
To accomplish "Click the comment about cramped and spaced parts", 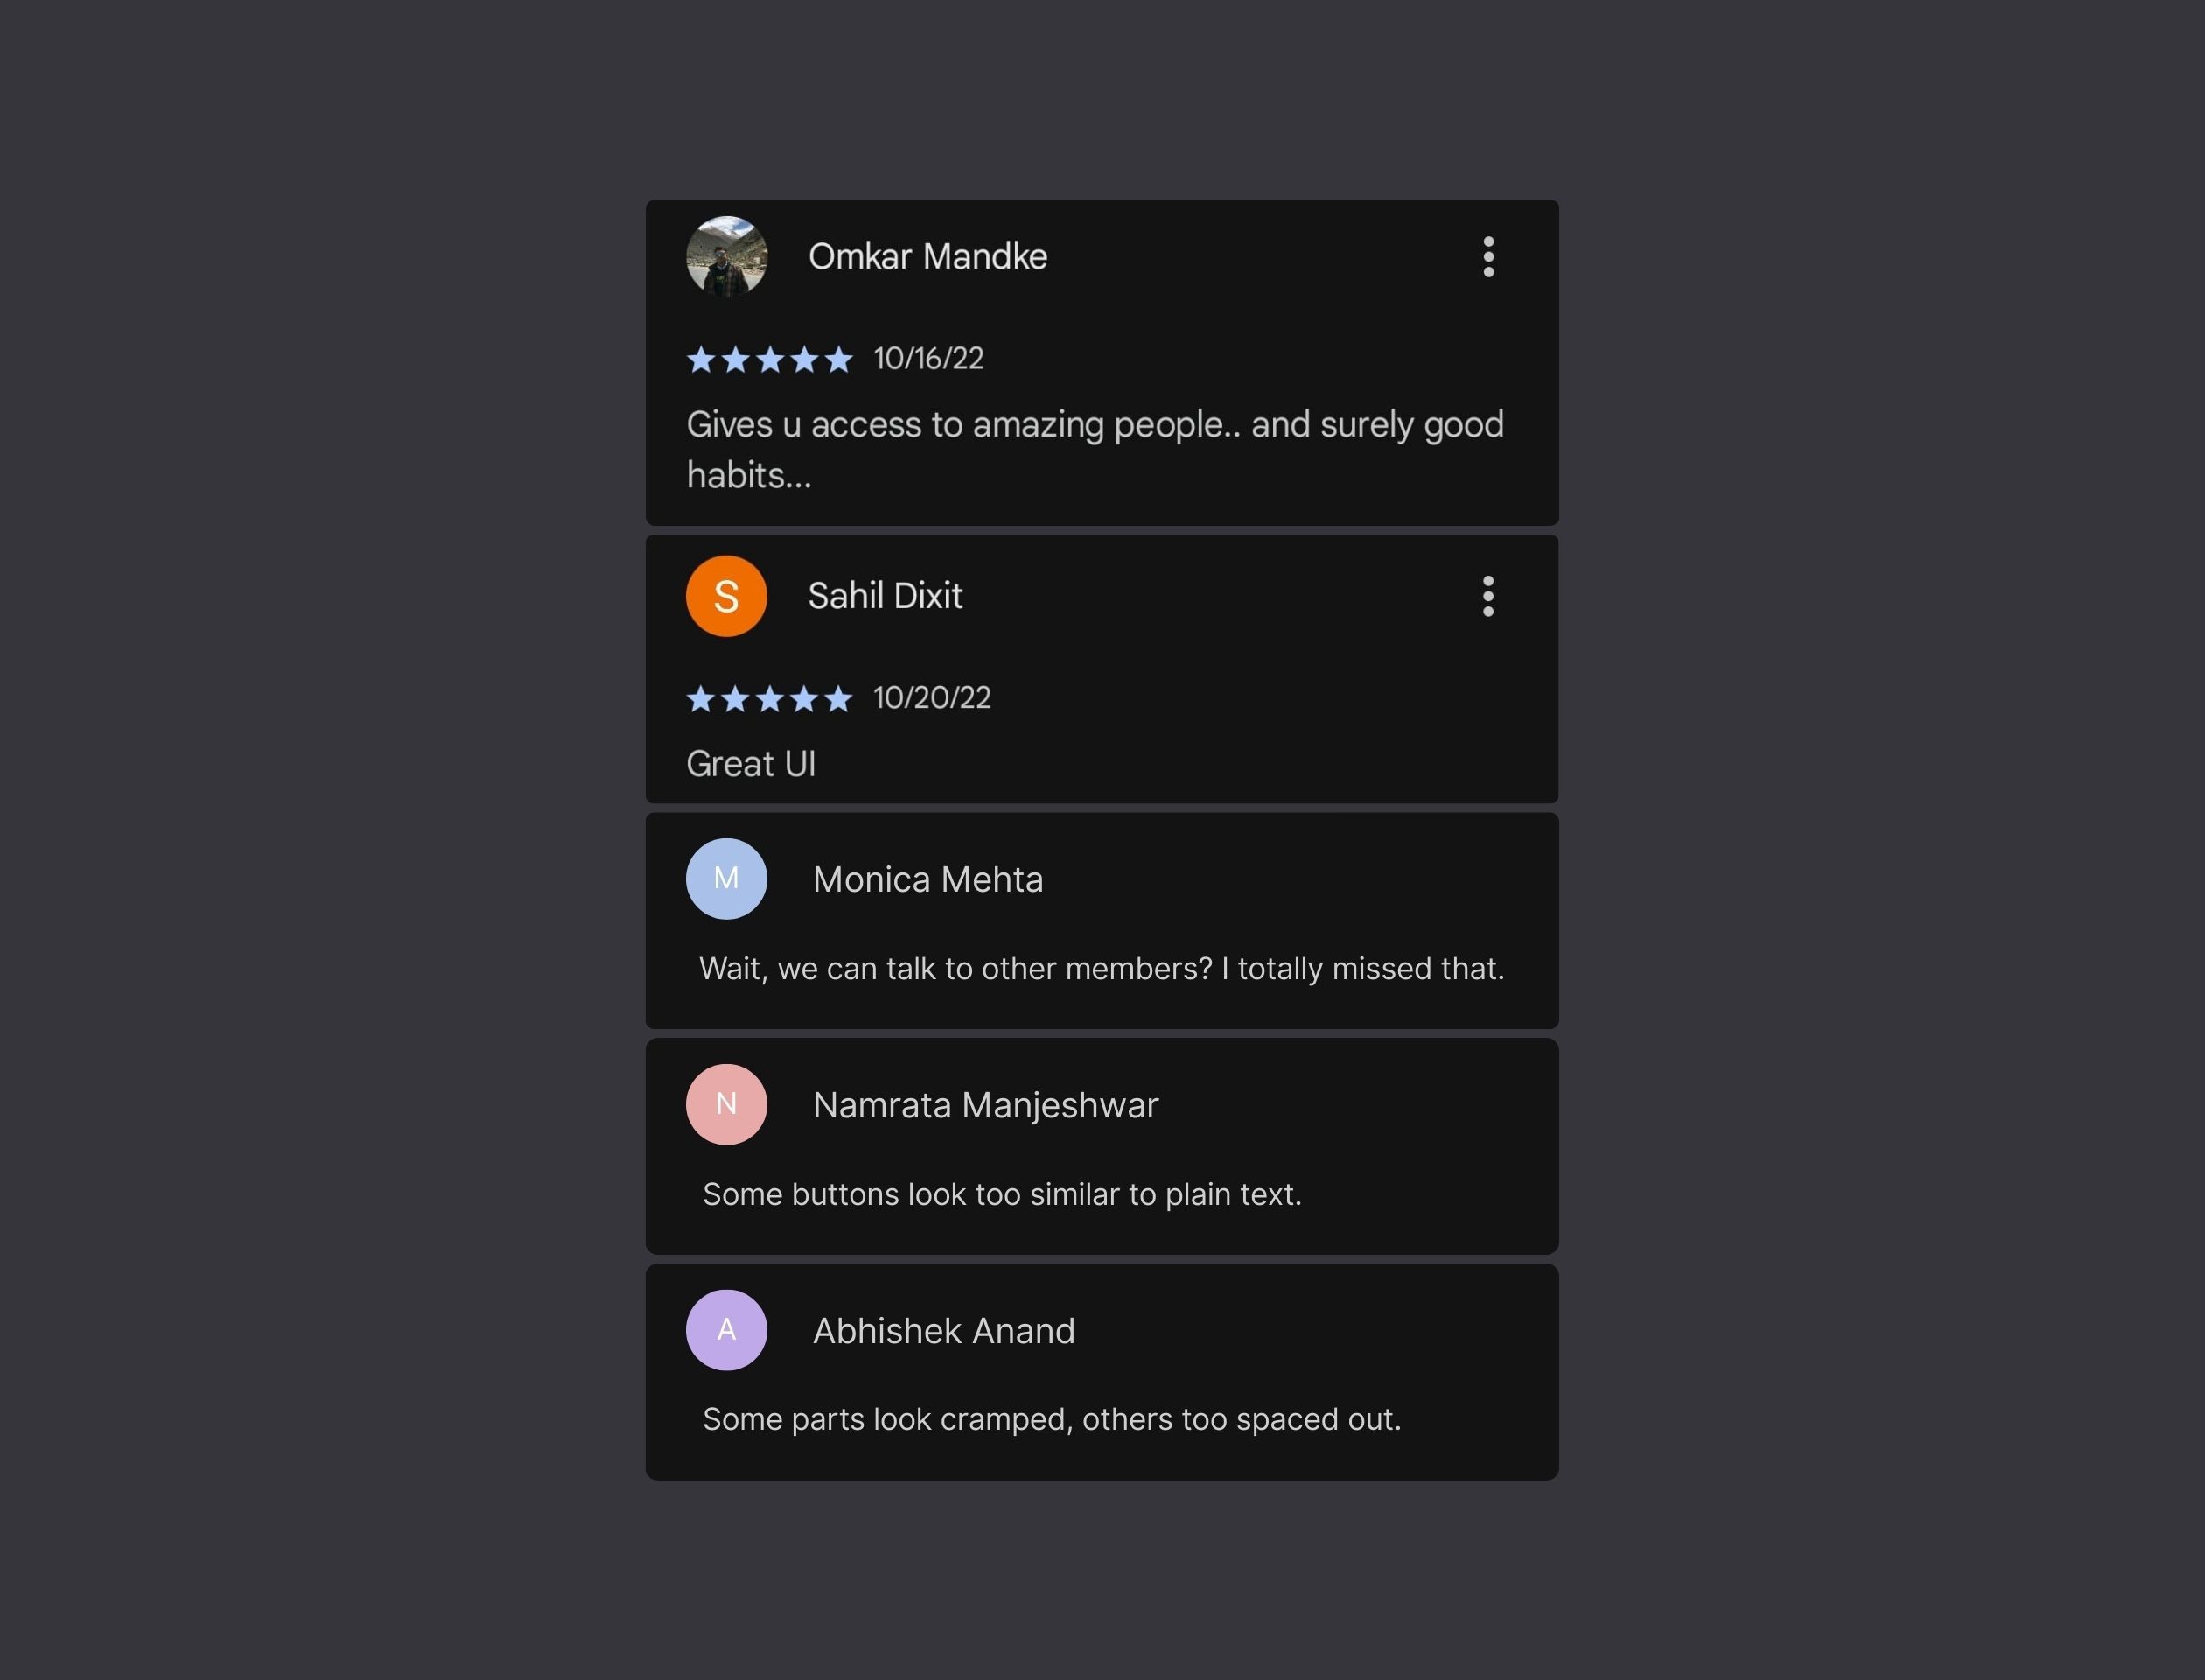I will tap(1051, 1419).
